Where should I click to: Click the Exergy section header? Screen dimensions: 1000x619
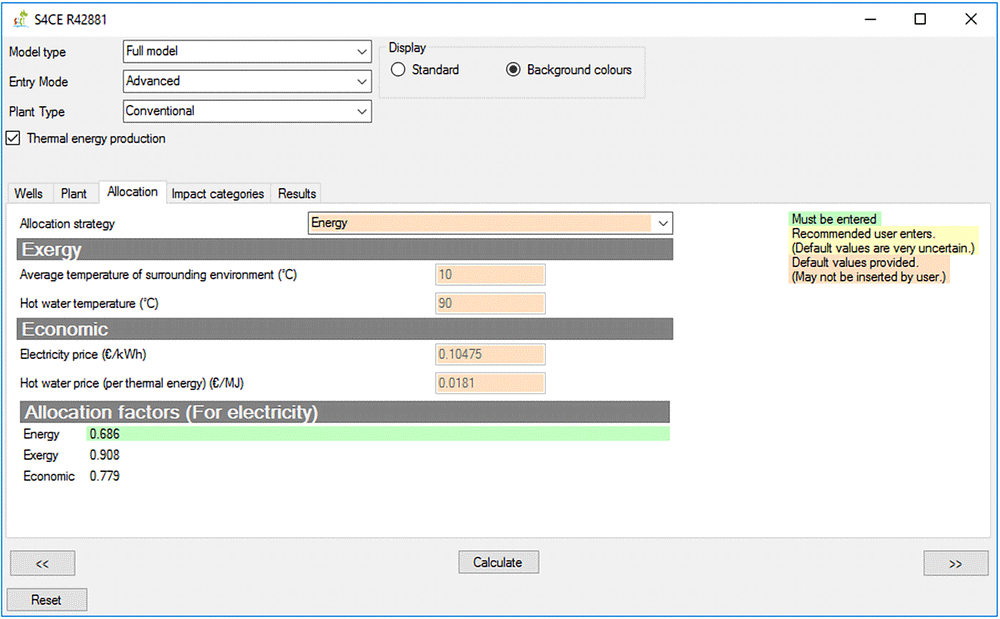(x=344, y=249)
